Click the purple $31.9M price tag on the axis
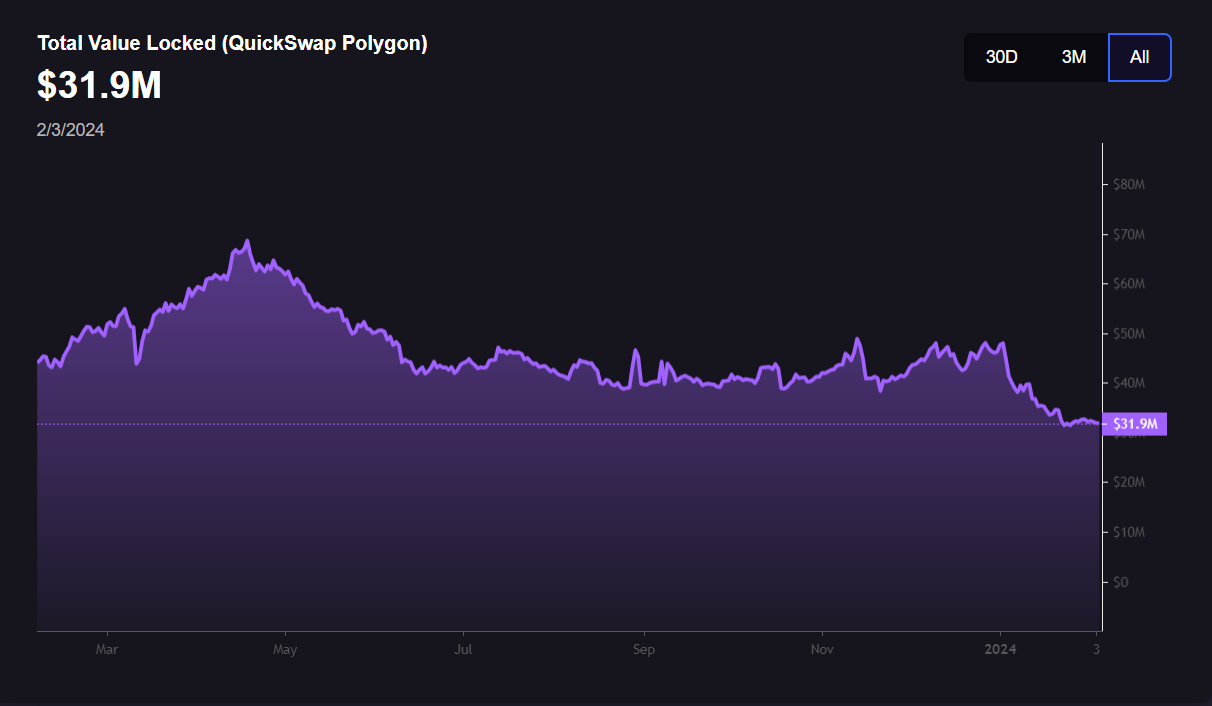This screenshot has width=1212, height=706. pyautogui.click(x=1134, y=424)
